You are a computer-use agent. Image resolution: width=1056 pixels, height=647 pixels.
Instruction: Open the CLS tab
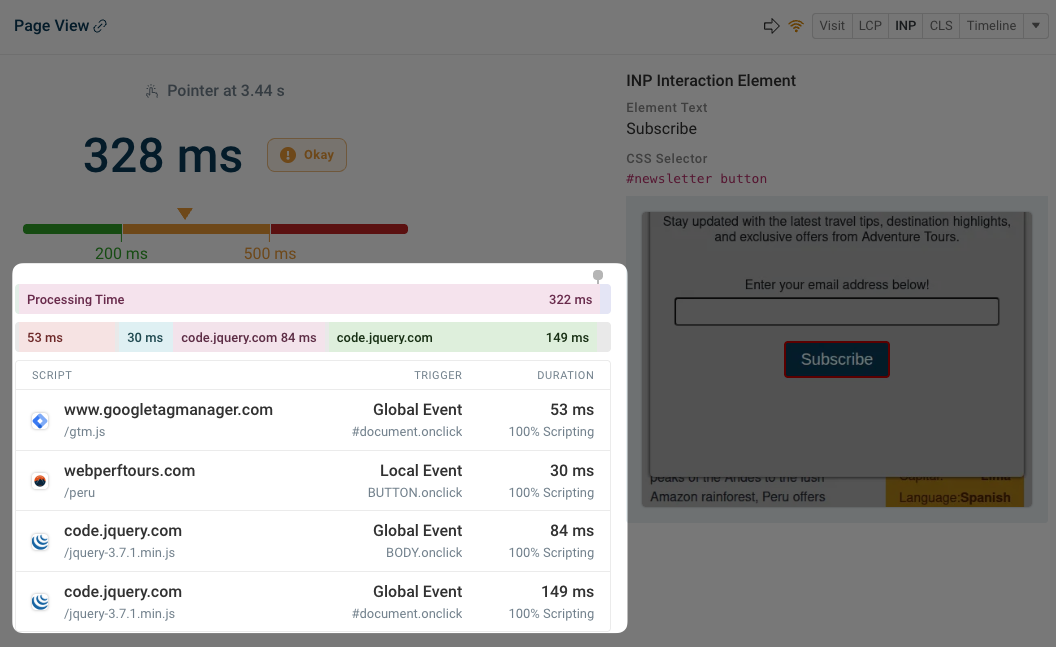(x=941, y=26)
